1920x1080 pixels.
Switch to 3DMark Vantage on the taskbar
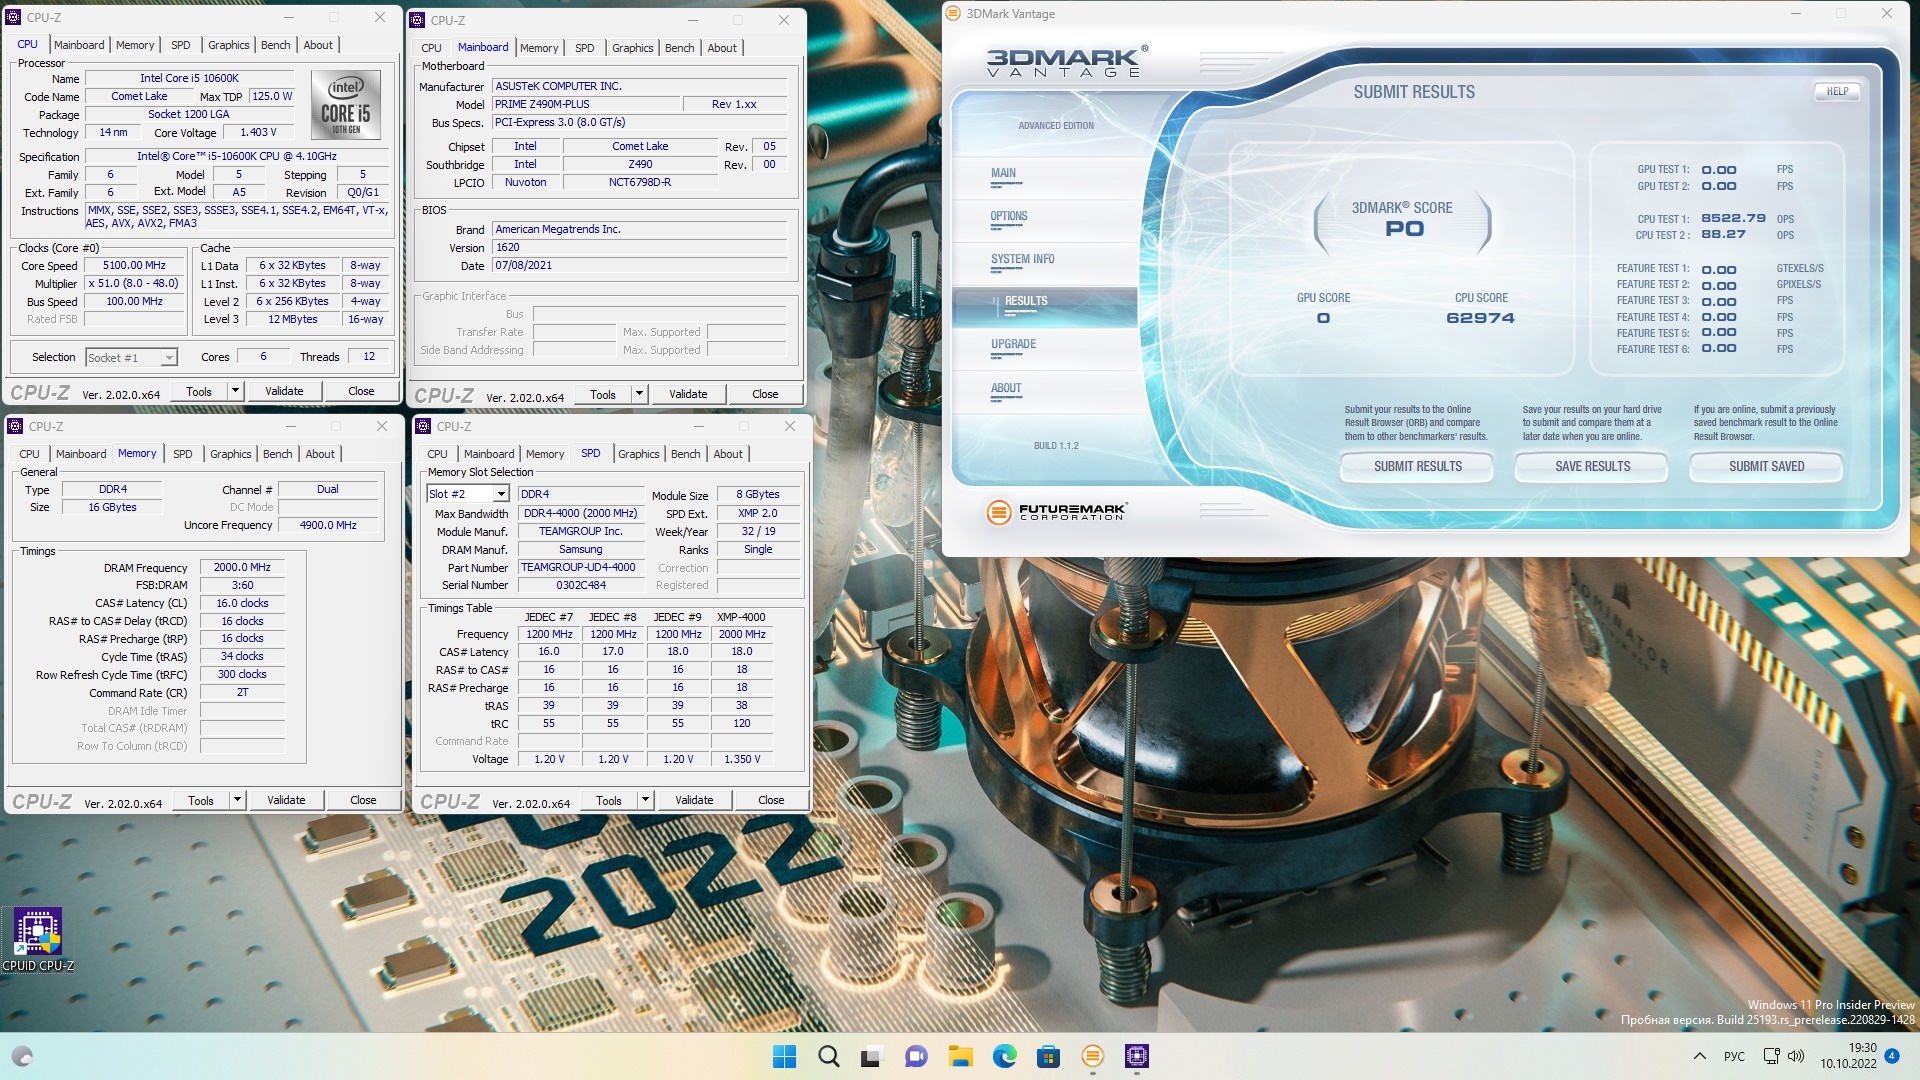1093,1056
